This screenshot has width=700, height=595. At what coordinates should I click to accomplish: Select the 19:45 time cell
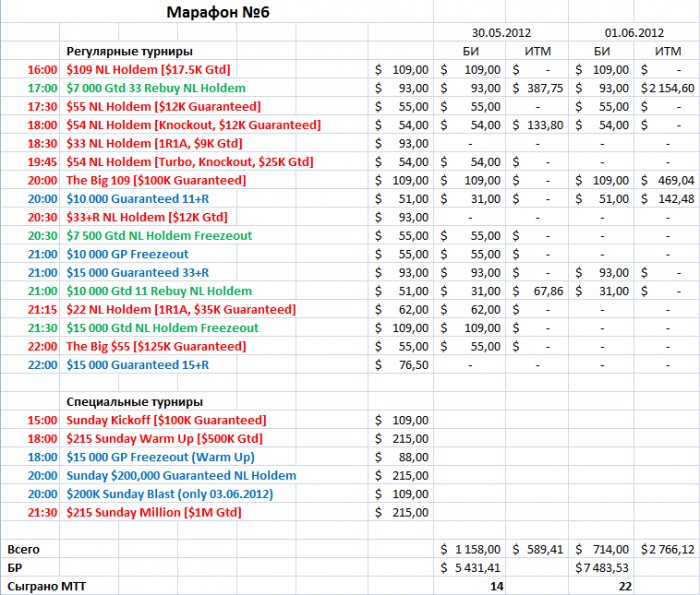pos(42,162)
